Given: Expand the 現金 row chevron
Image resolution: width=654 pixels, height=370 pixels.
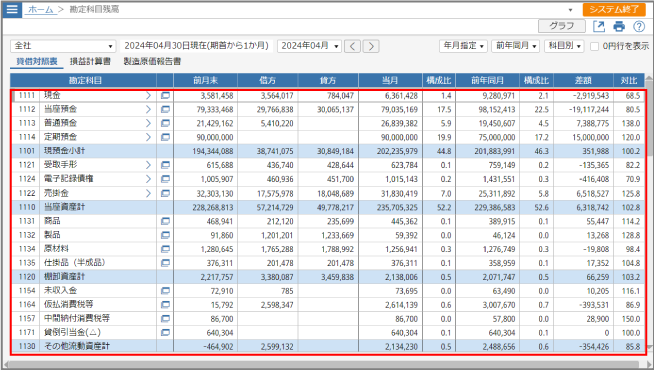Looking at the screenshot, I should point(148,96).
